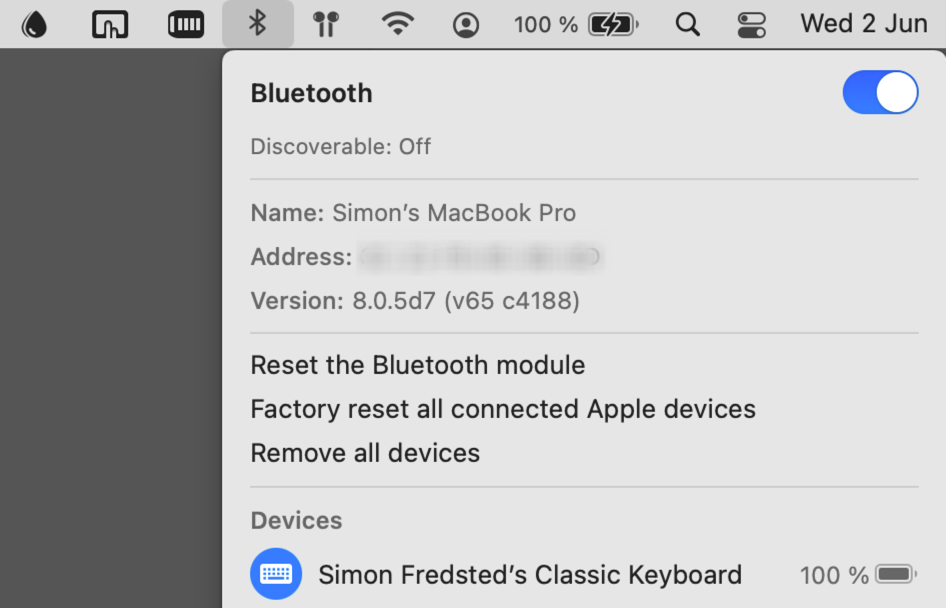Click the memory chip menu bar icon
The width and height of the screenshot is (946, 608).
point(186,24)
